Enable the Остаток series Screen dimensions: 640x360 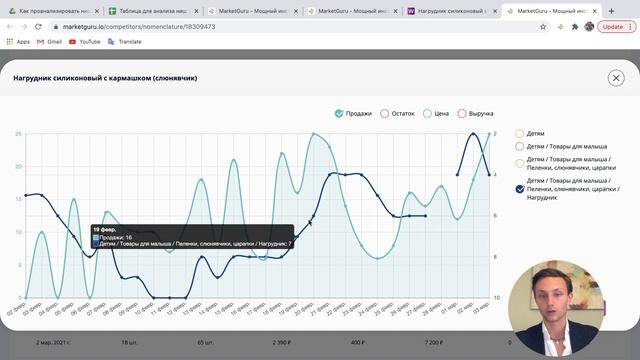384,113
